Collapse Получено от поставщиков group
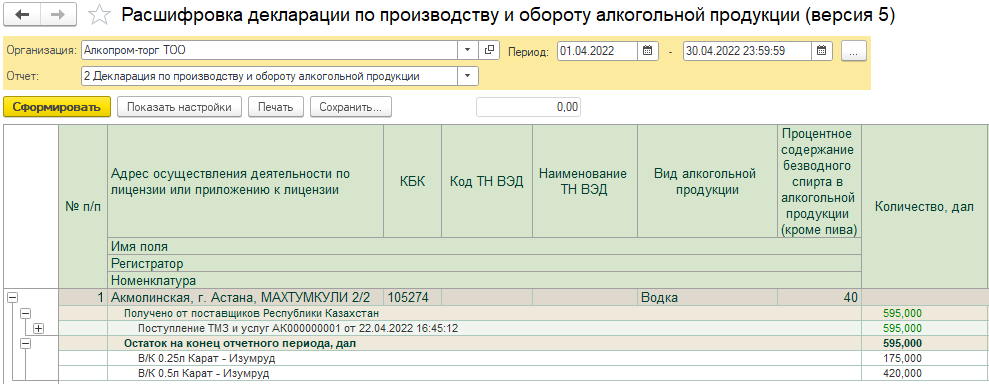 (25, 313)
